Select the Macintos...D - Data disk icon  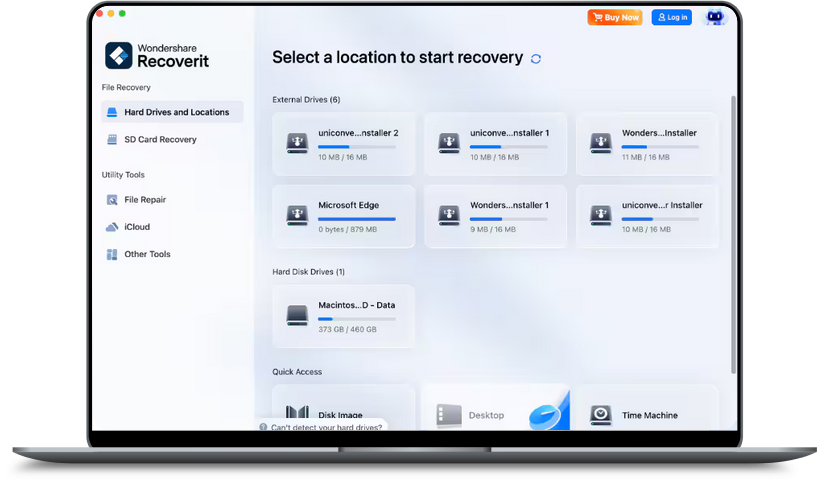[x=297, y=315]
